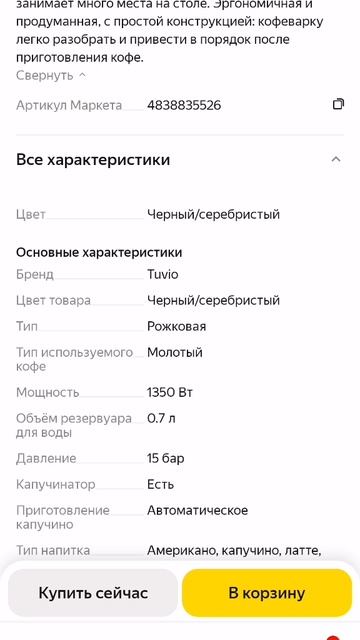
Task: Tap the Купить сейчас button
Action: pos(93,593)
